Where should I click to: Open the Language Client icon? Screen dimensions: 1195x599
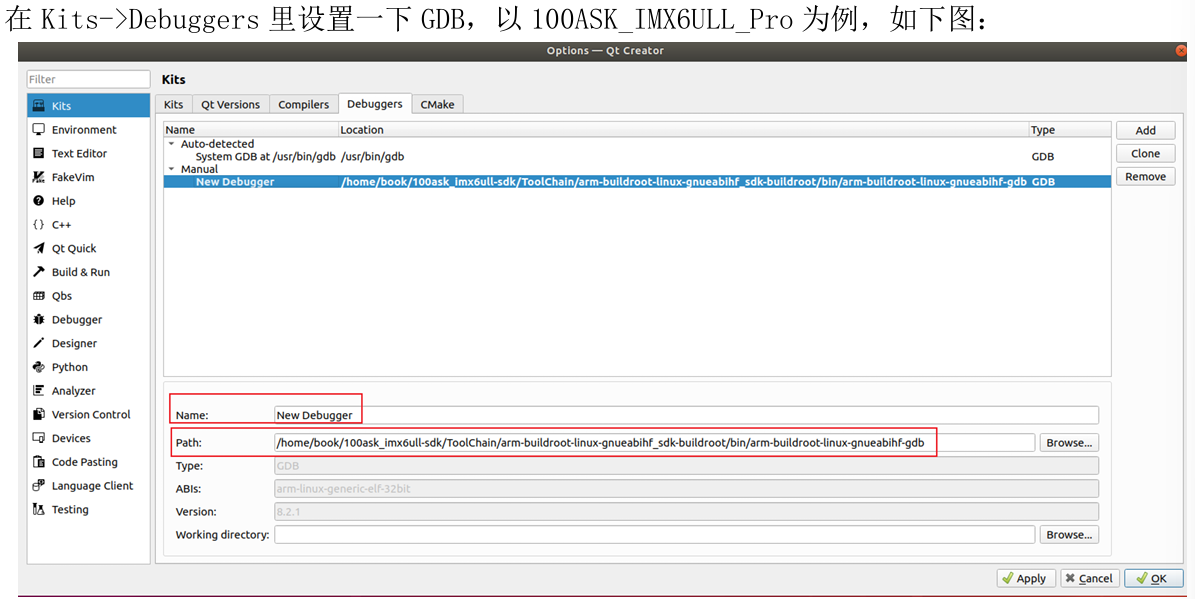[39, 485]
